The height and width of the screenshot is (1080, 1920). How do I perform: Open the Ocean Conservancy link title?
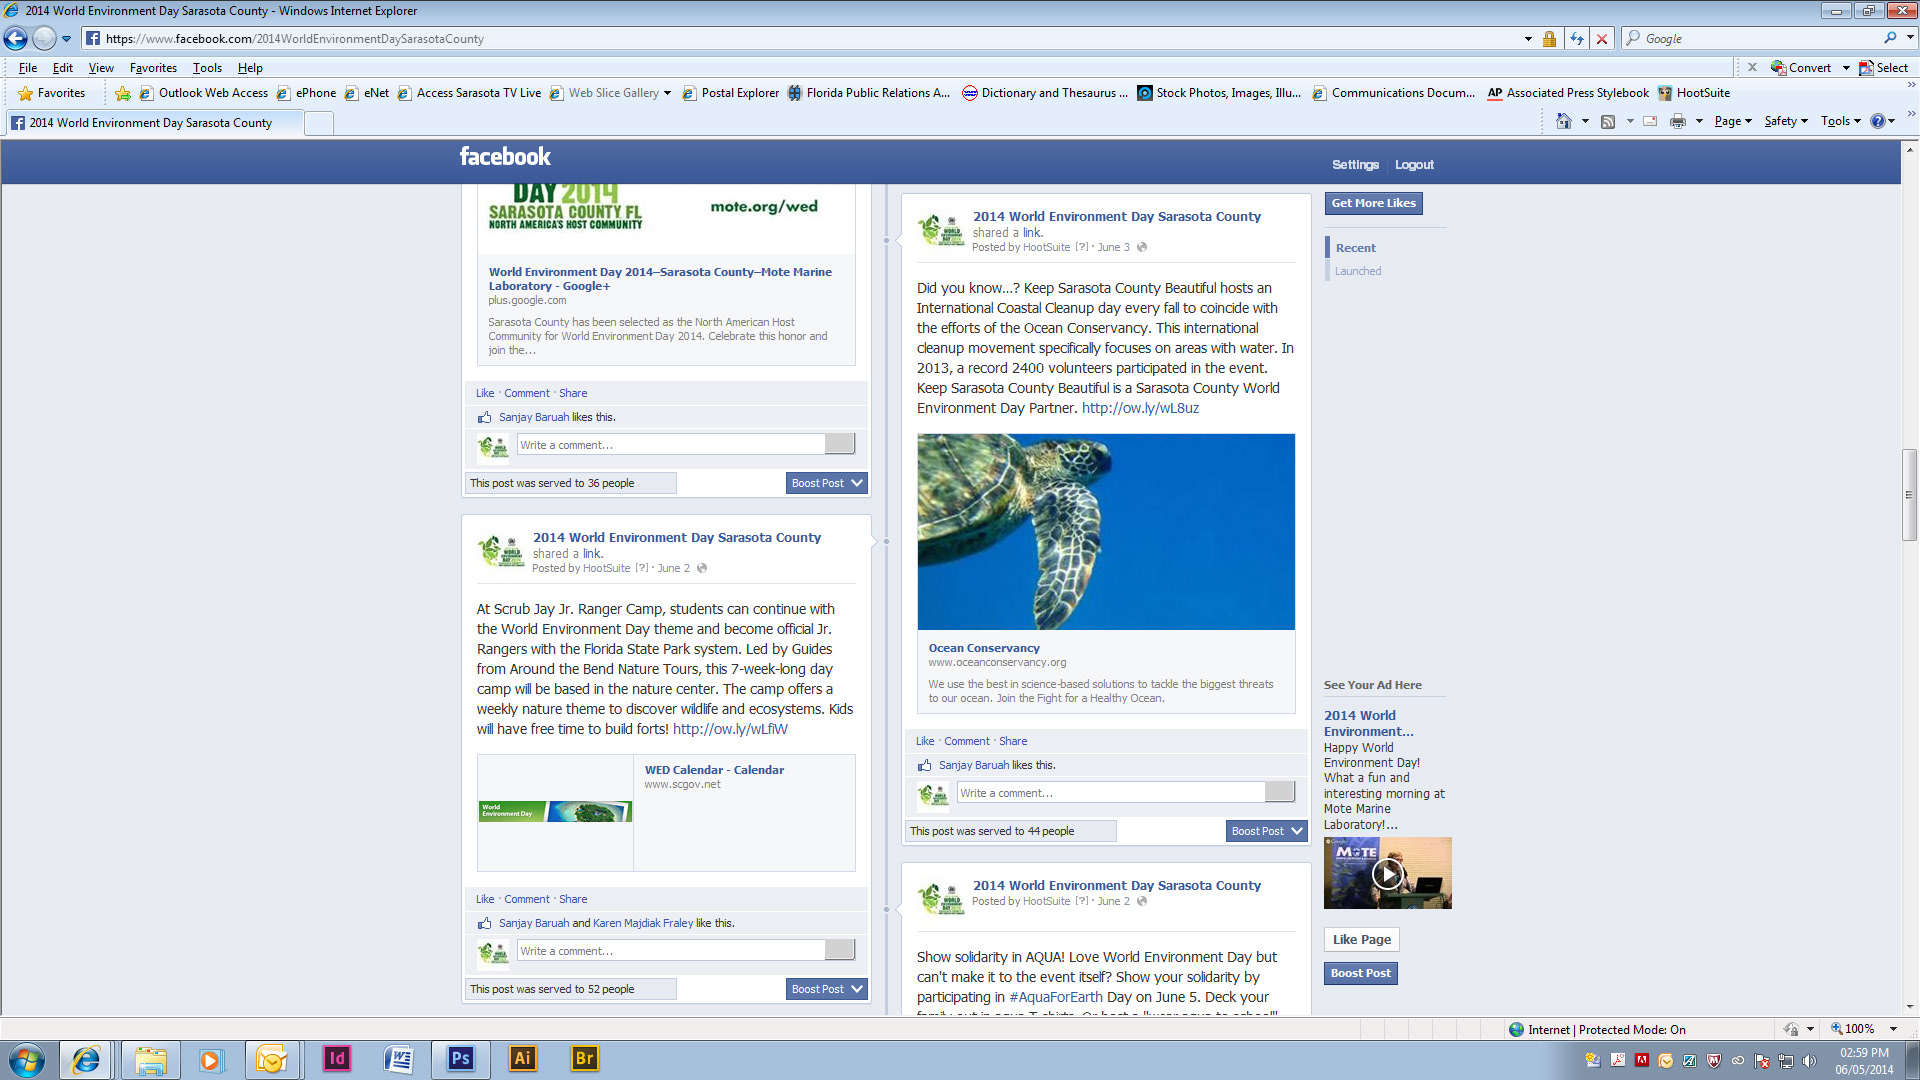pyautogui.click(x=984, y=648)
